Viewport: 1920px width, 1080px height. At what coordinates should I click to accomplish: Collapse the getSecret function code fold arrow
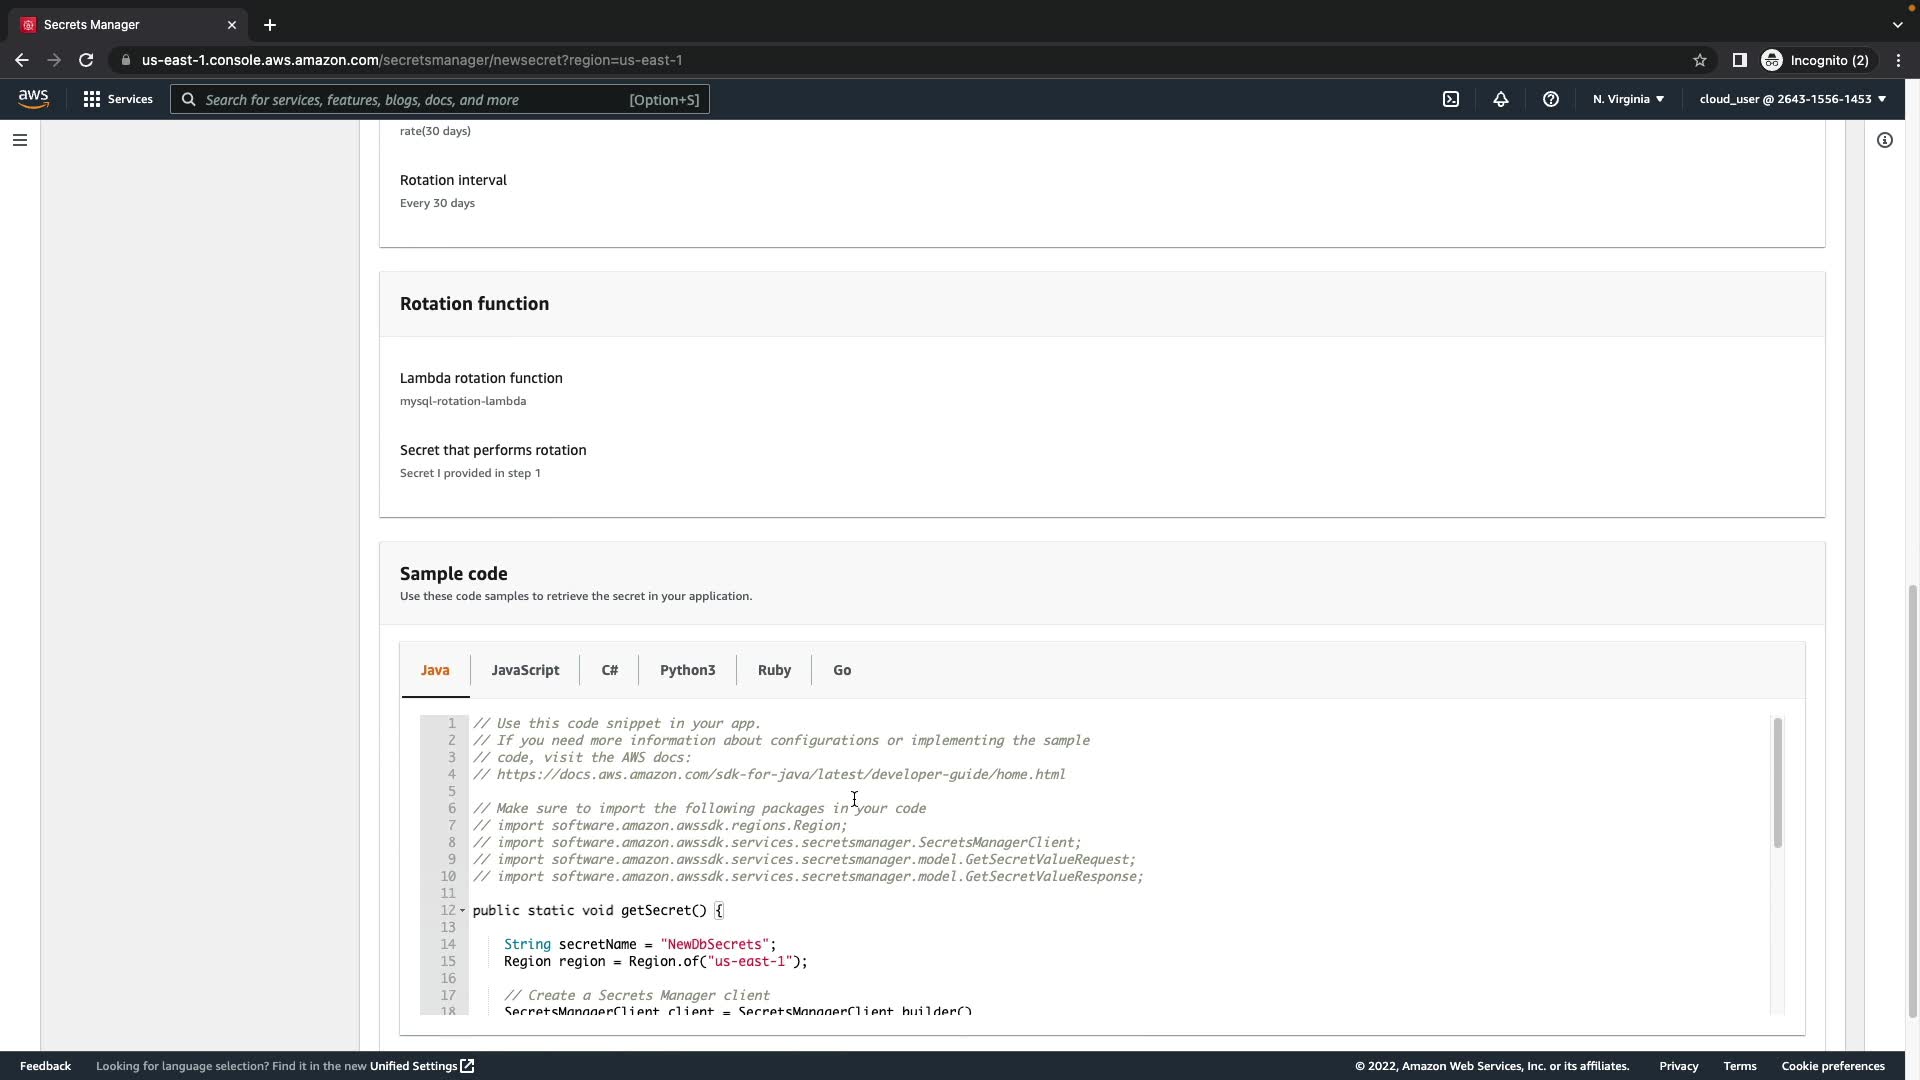[462, 911]
